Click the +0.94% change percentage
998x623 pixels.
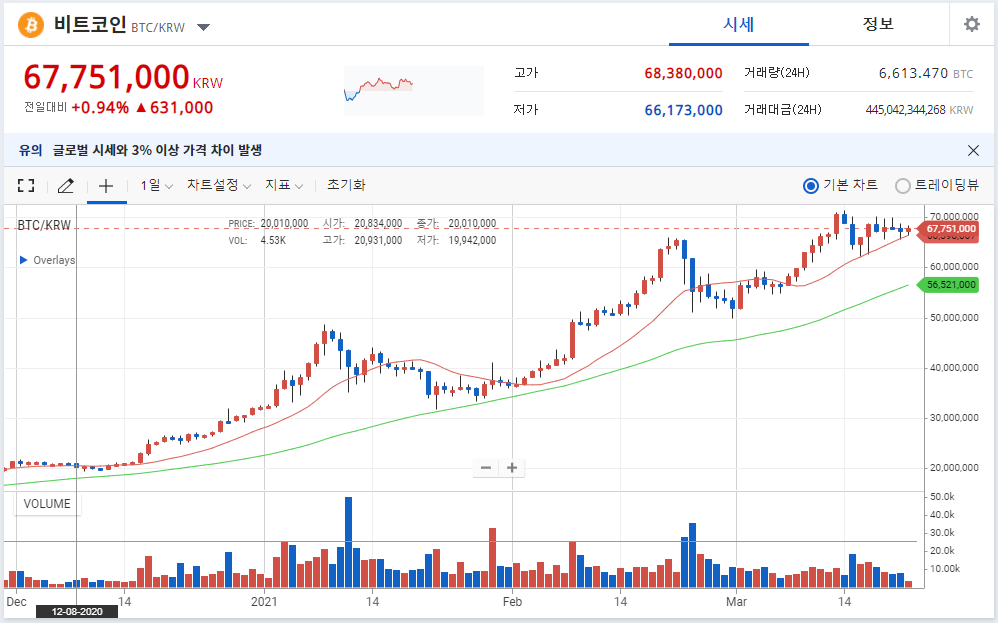coord(100,107)
